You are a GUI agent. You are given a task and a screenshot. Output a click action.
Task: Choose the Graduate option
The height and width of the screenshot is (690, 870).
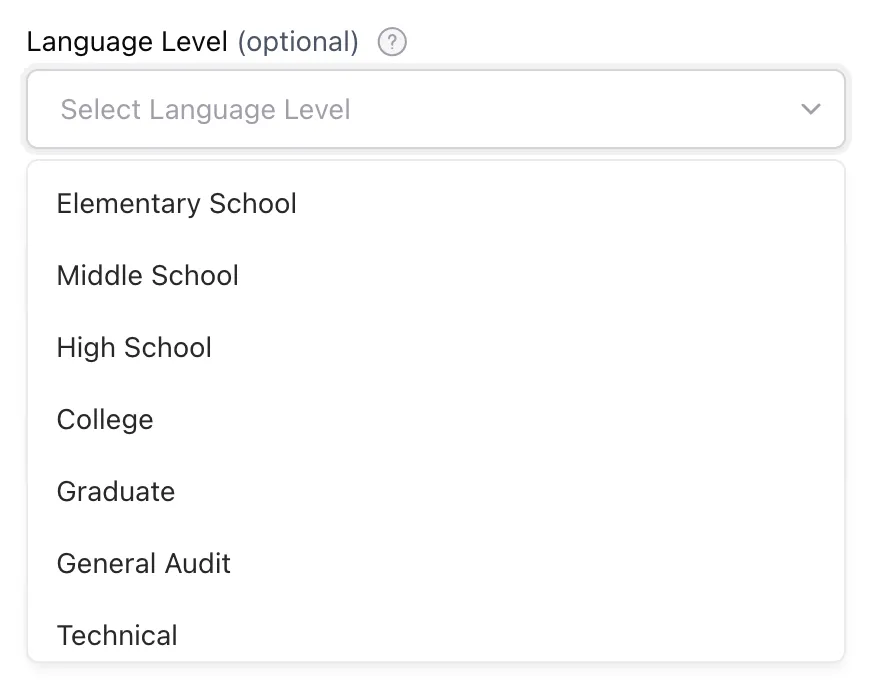click(116, 492)
